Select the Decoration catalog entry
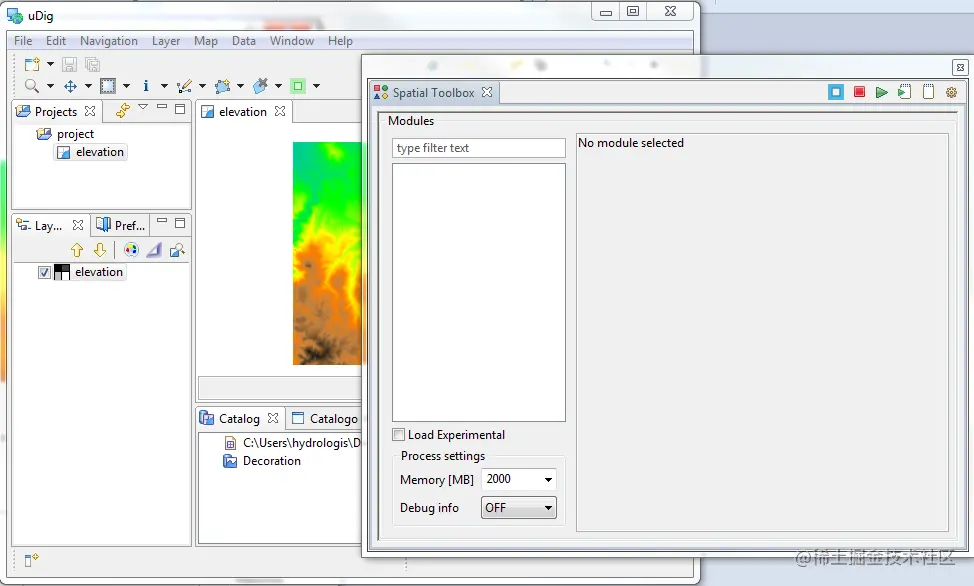The image size is (974, 586). point(262,461)
